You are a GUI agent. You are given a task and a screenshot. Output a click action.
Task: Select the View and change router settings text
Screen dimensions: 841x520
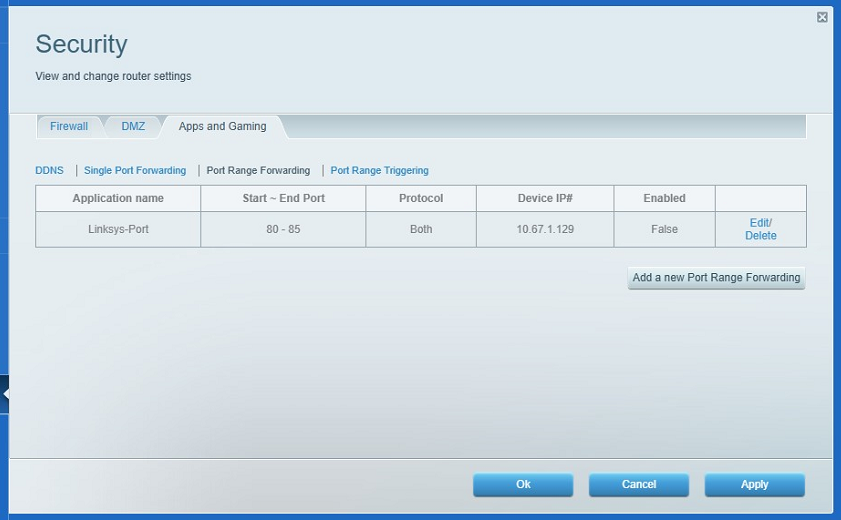pos(113,76)
